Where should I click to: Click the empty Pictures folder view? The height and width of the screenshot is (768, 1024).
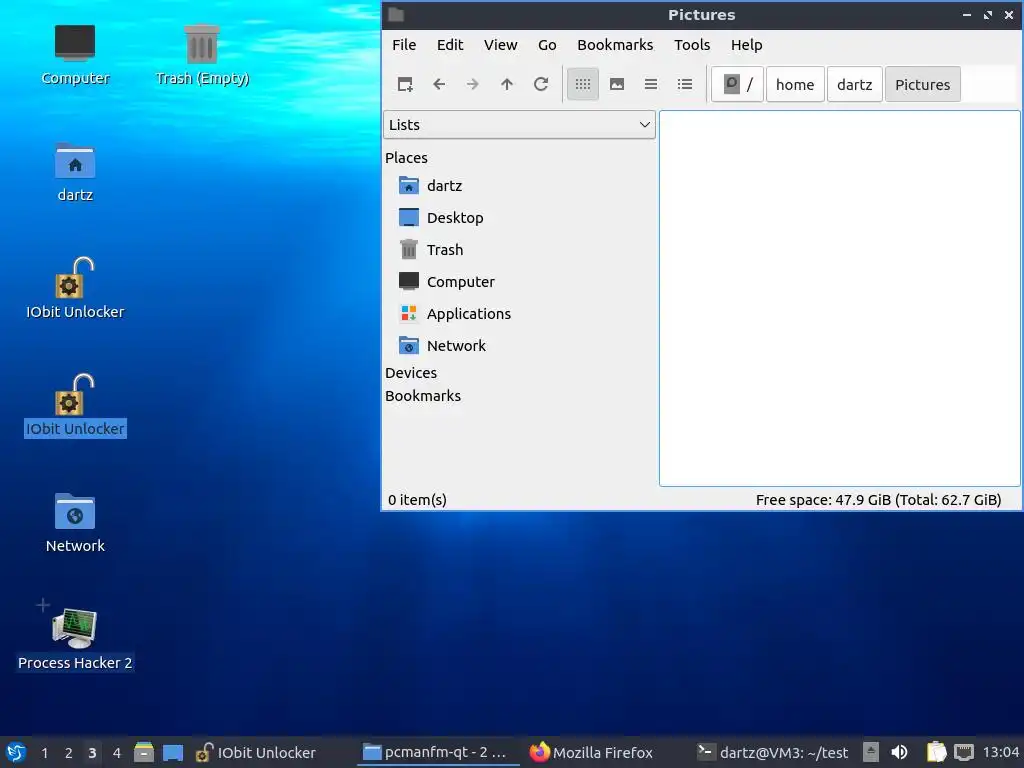840,298
